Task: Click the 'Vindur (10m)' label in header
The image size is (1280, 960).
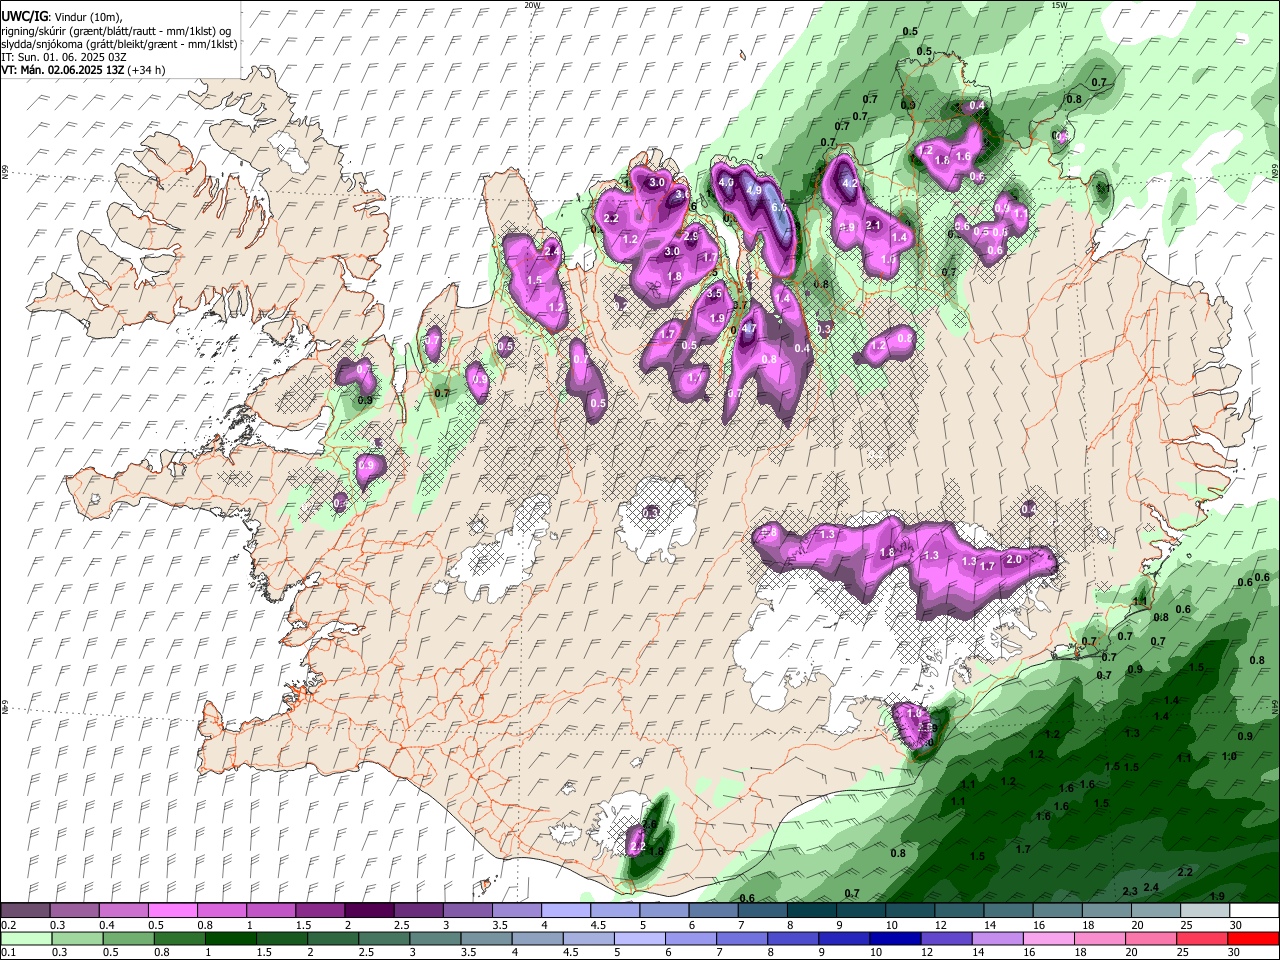Action: [87, 15]
